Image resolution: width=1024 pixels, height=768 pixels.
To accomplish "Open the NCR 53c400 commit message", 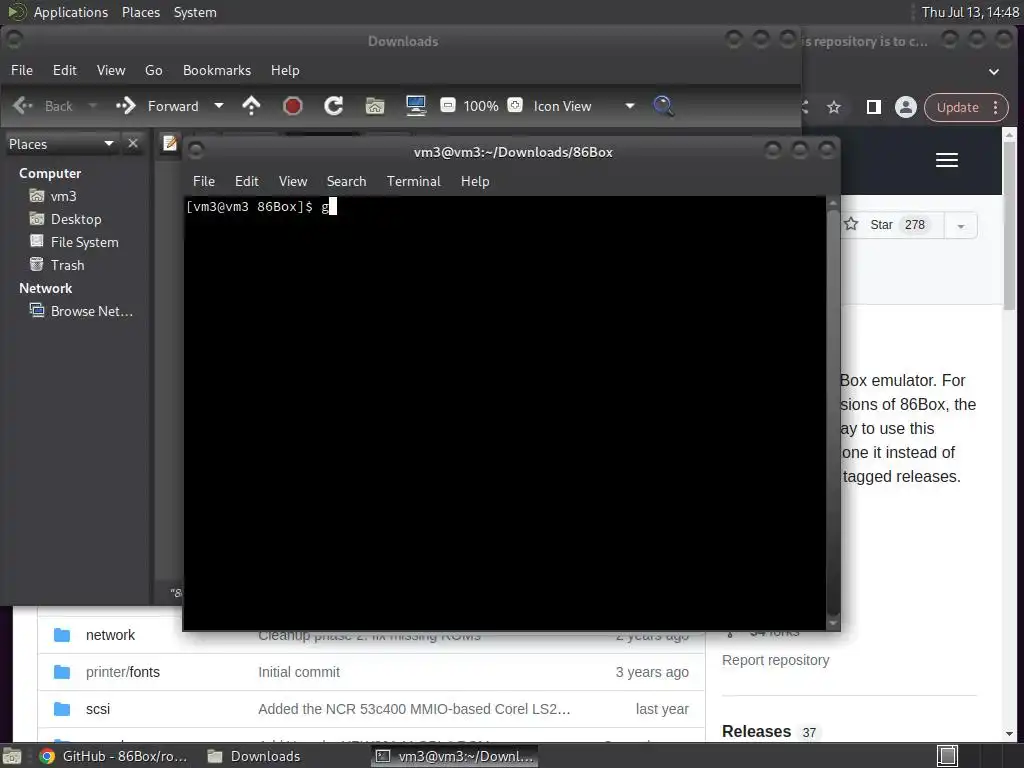I will coord(414,709).
